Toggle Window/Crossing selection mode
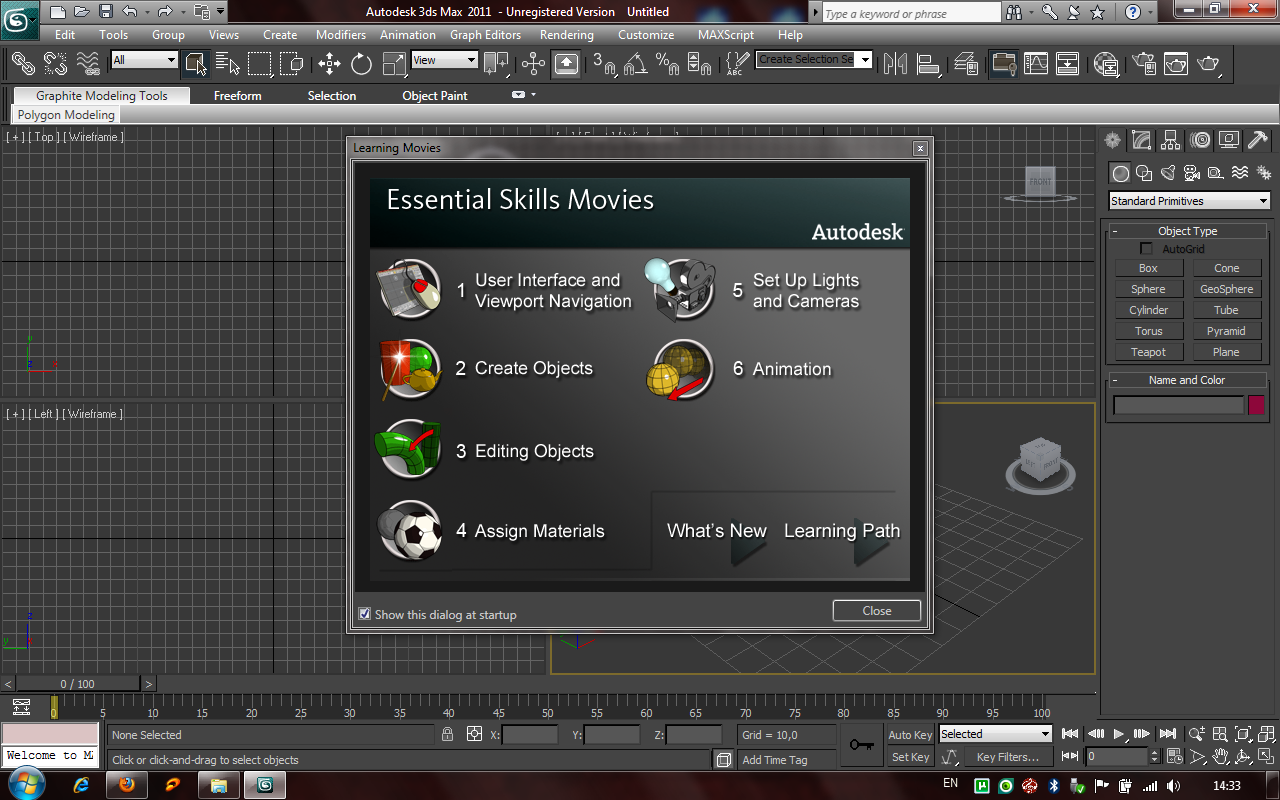1280x800 pixels. 292,63
